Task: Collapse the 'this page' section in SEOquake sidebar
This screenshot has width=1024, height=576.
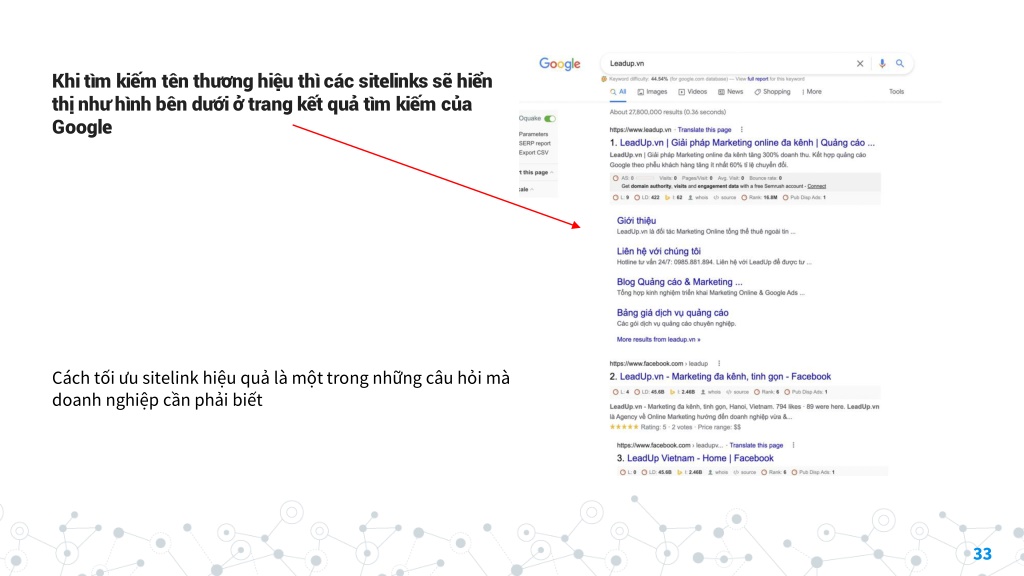Action: (x=536, y=172)
